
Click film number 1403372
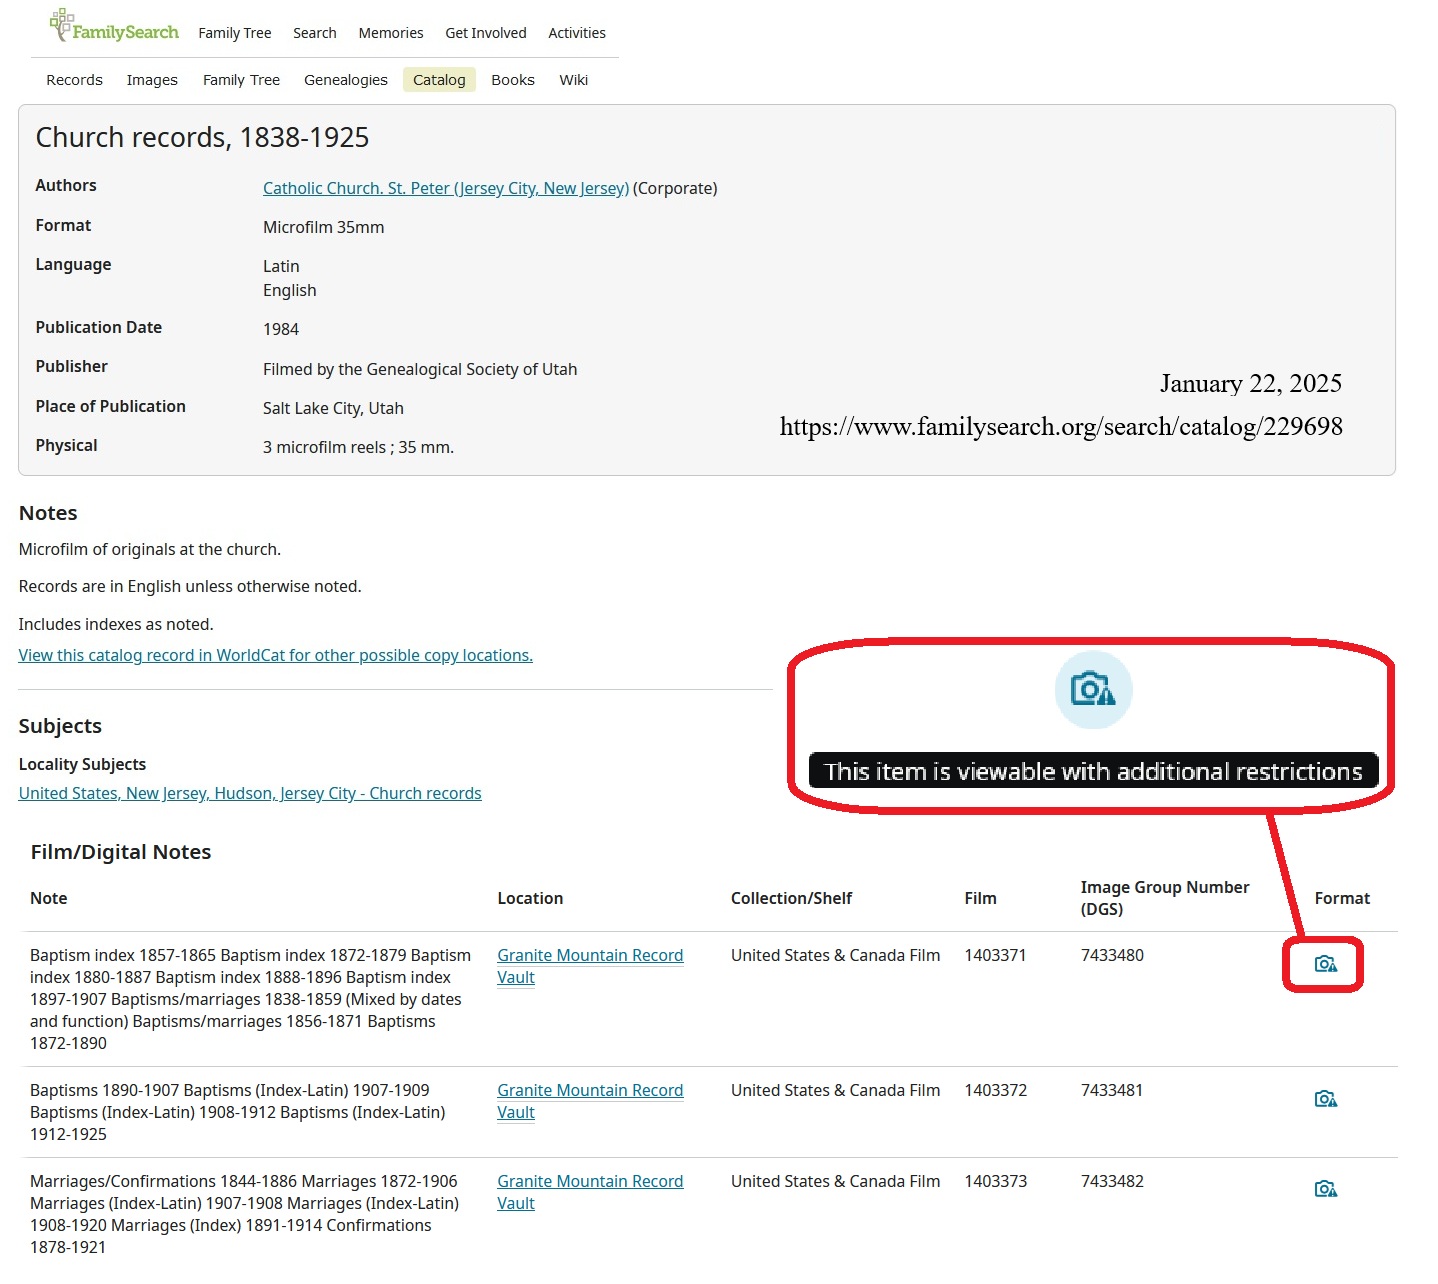click(x=995, y=1090)
